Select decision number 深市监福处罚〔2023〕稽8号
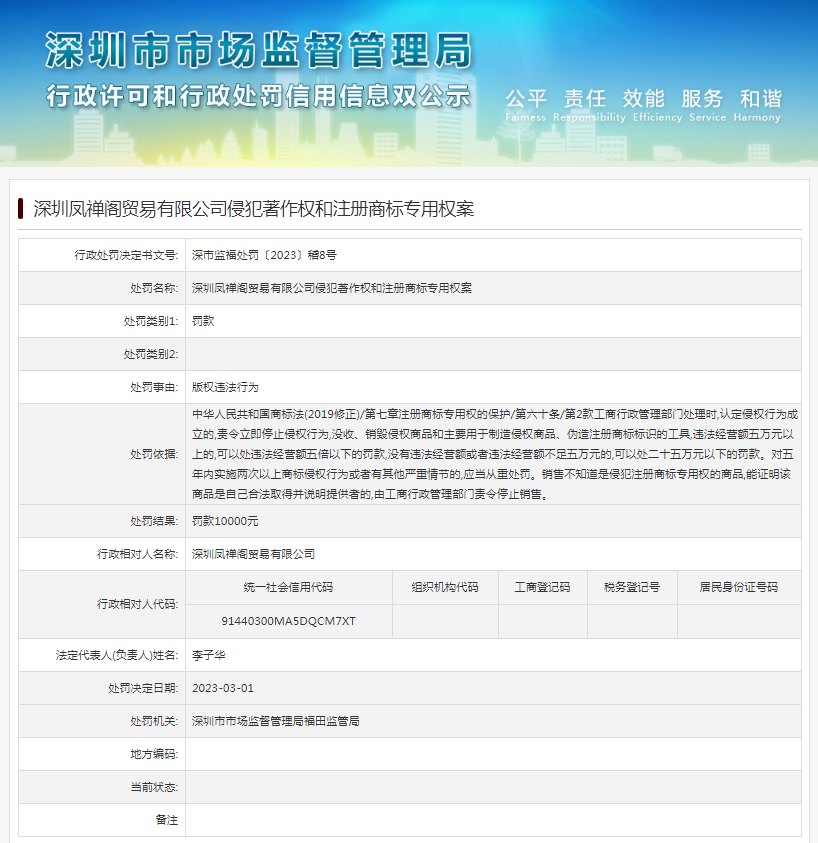The image size is (818, 843). pos(264,255)
